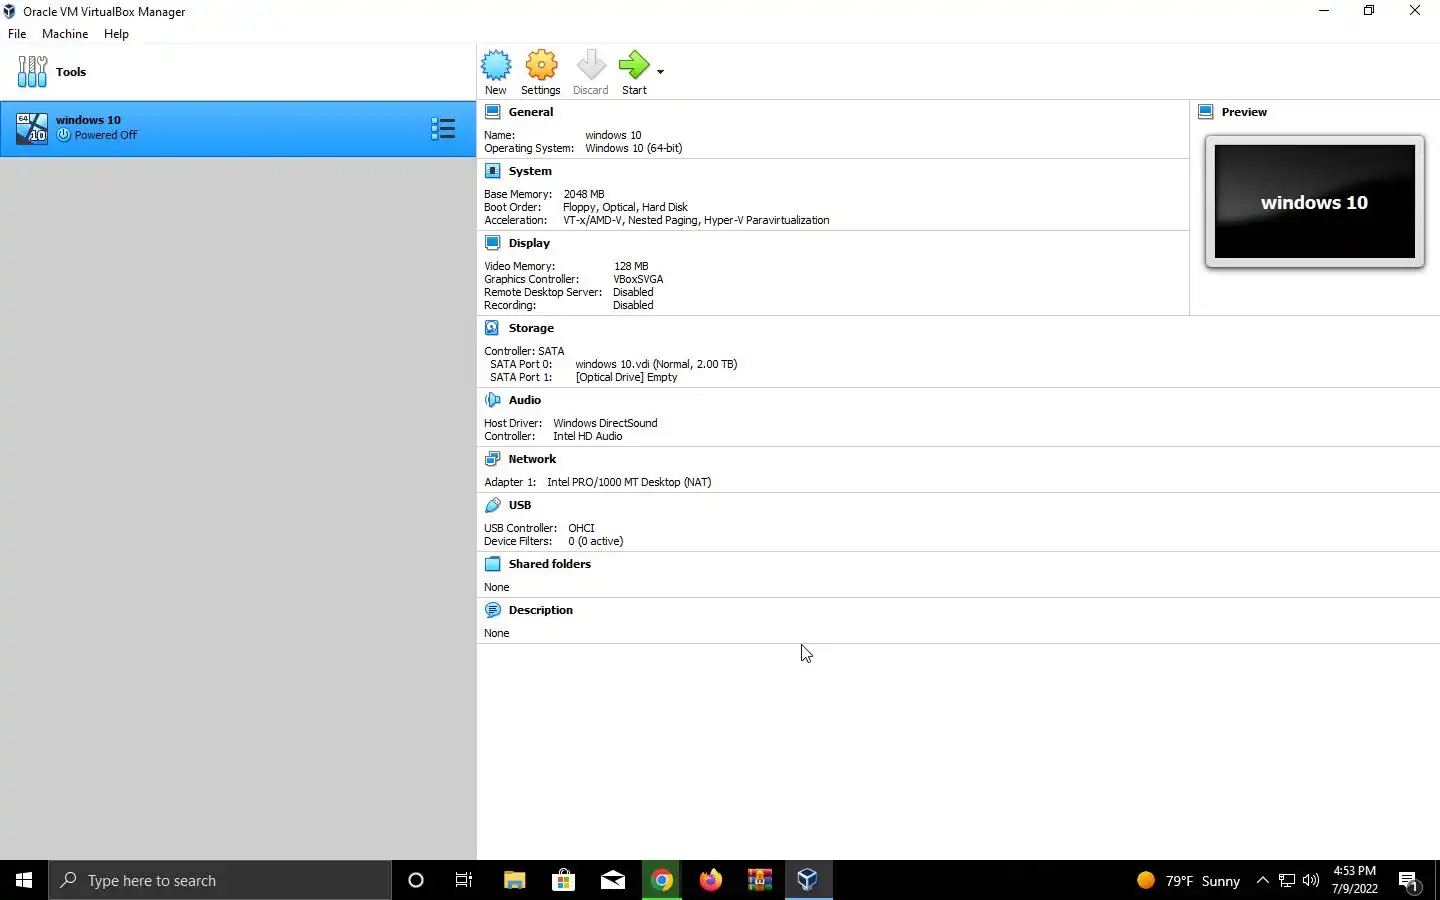Click the Intel PRO/1000 MT Desktop adapter text
Screen dimensions: 1440x900
click(629, 482)
